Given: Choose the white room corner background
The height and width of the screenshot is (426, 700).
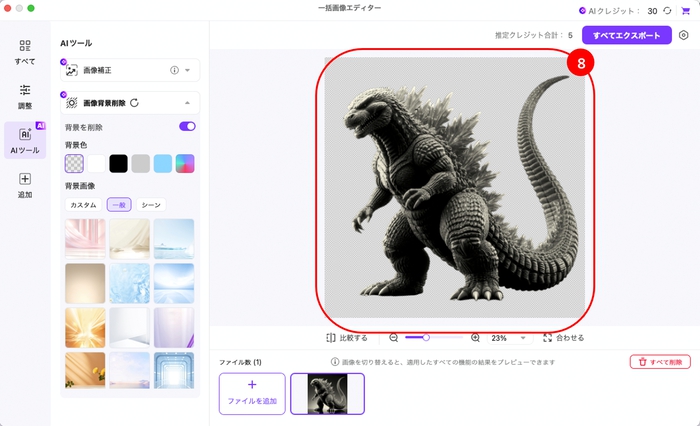Looking at the screenshot, I should click(x=129, y=327).
